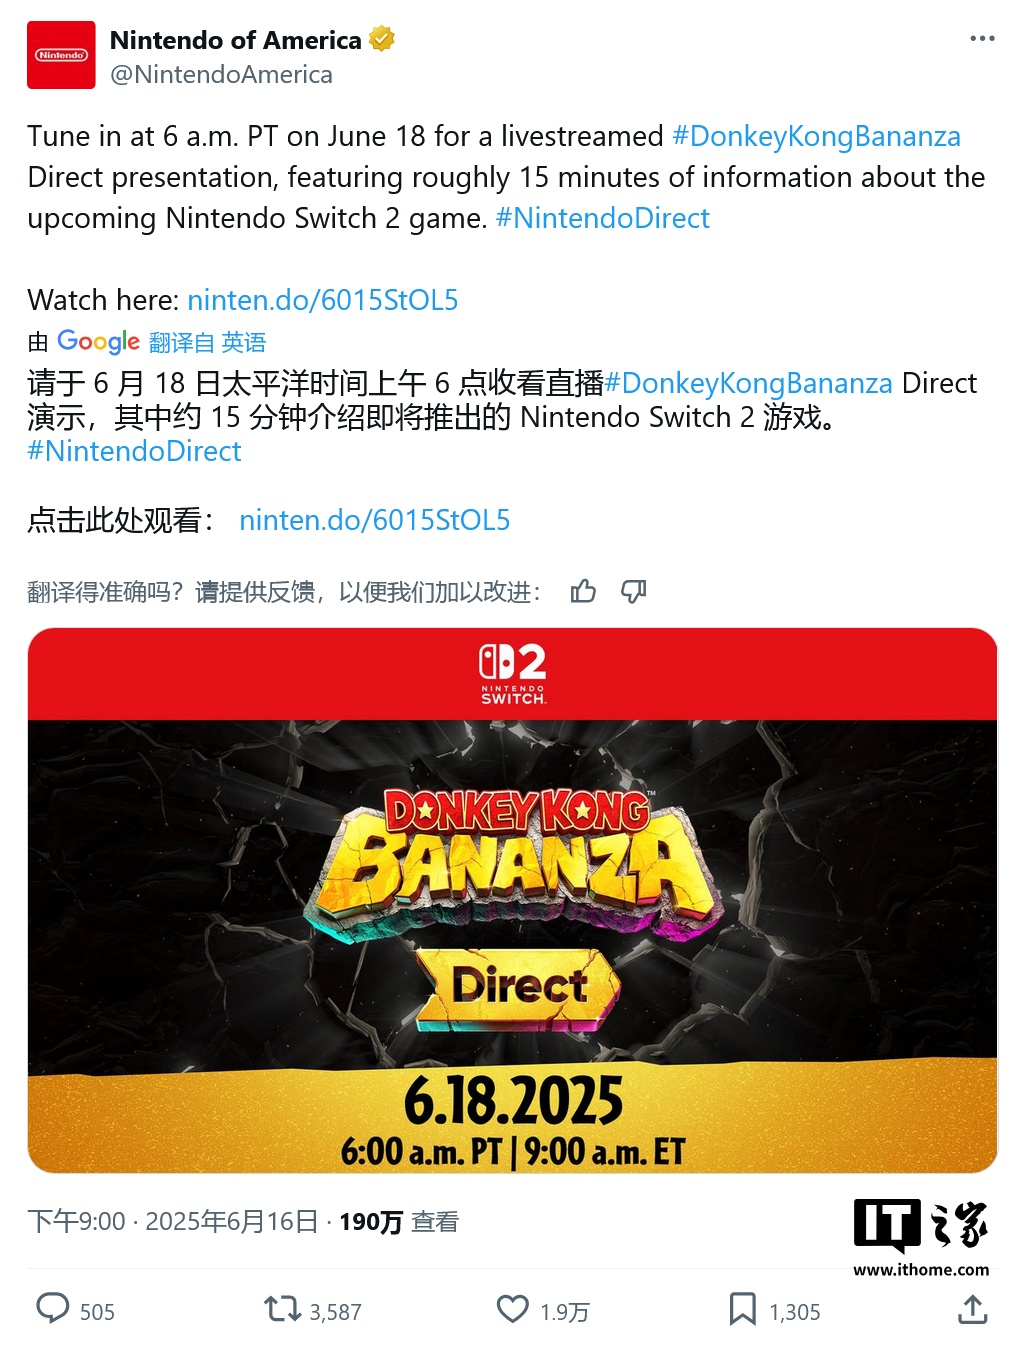The height and width of the screenshot is (1349, 1026).
Task: Click the retweet arrows icon
Action: pyautogui.click(x=282, y=1309)
